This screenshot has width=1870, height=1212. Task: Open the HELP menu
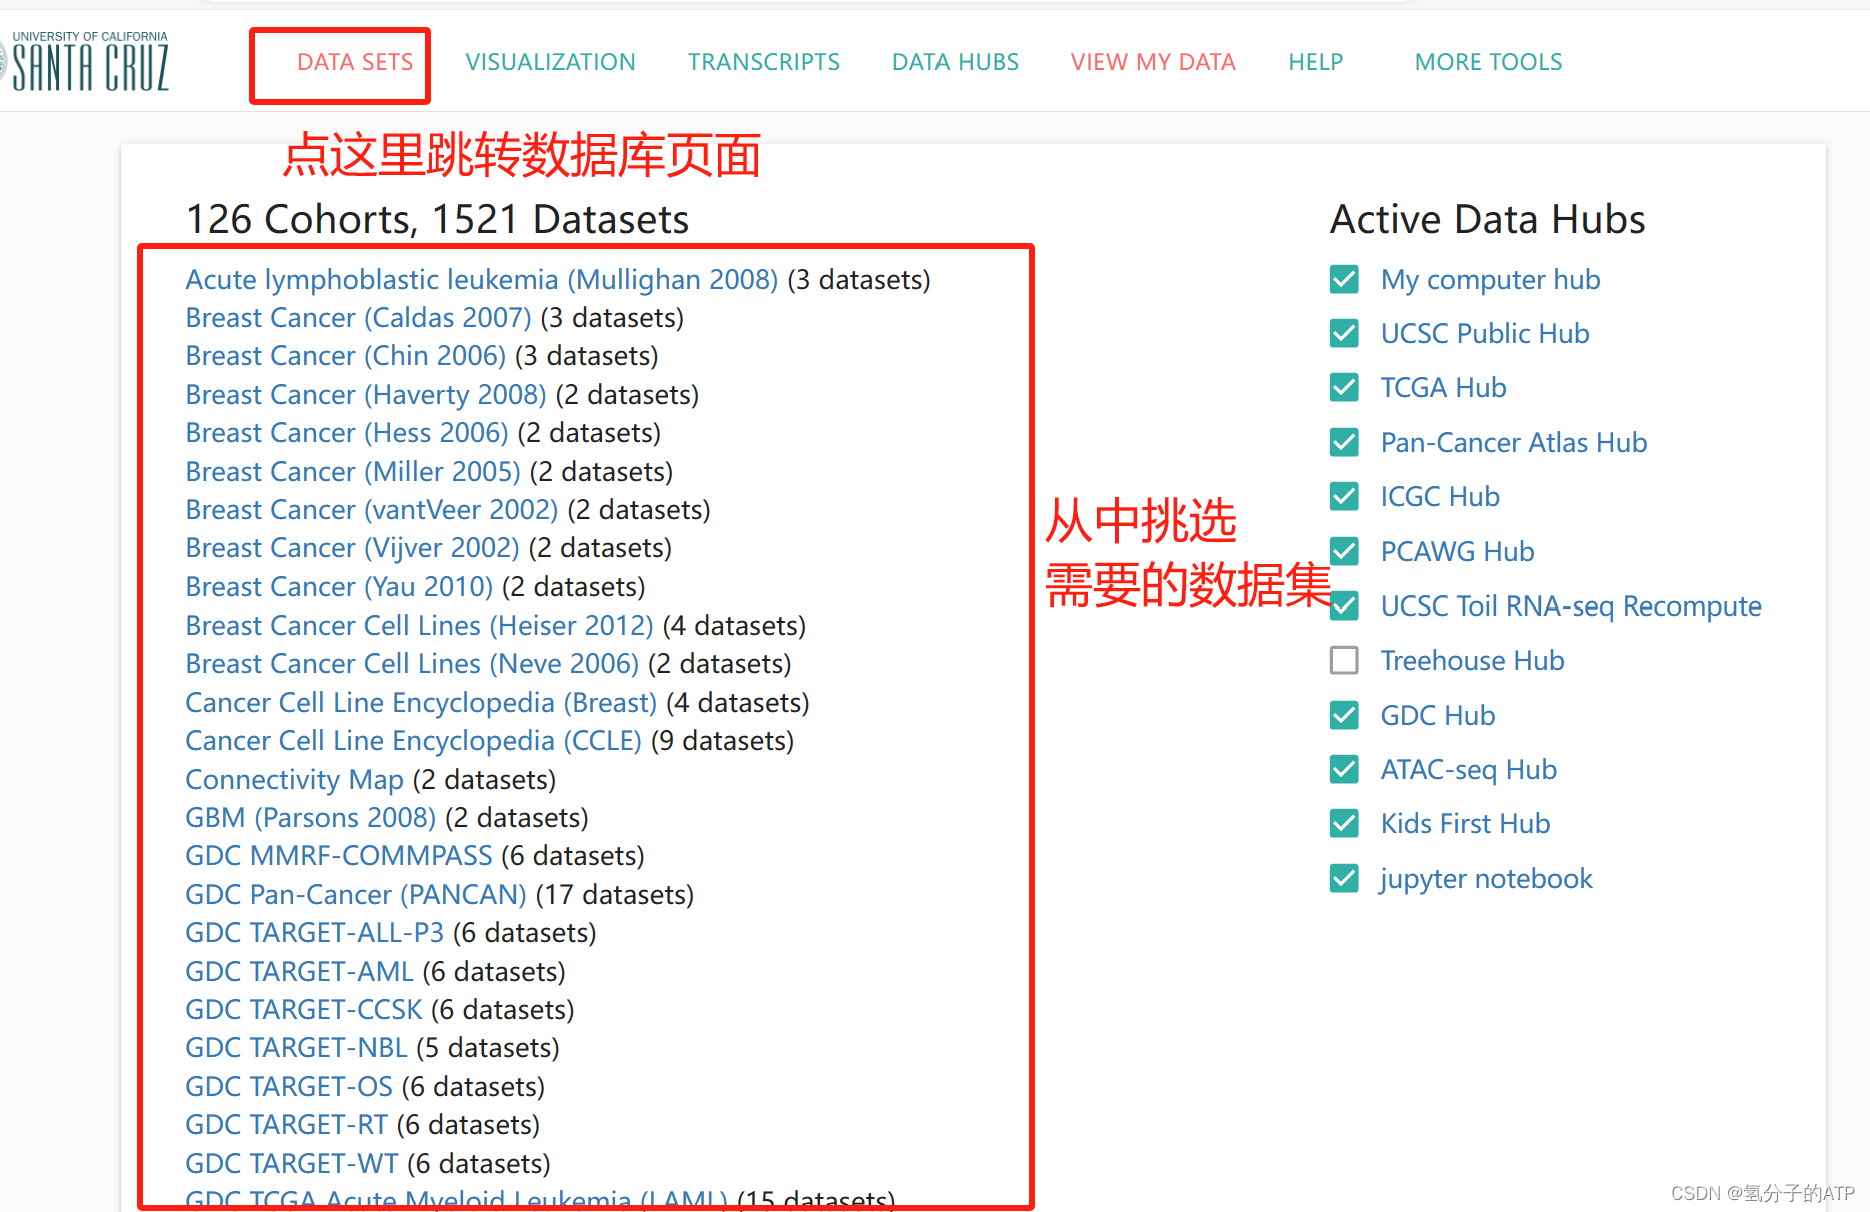[x=1315, y=62]
